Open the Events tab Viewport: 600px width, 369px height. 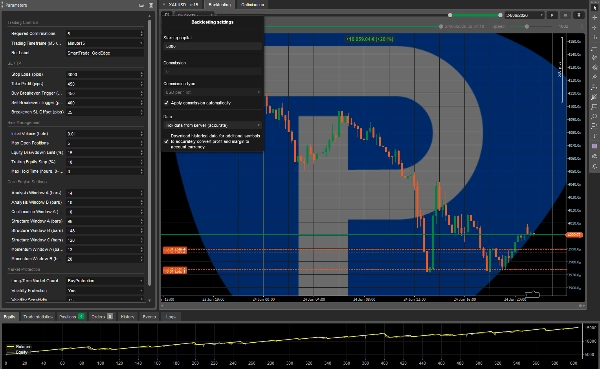point(149,317)
